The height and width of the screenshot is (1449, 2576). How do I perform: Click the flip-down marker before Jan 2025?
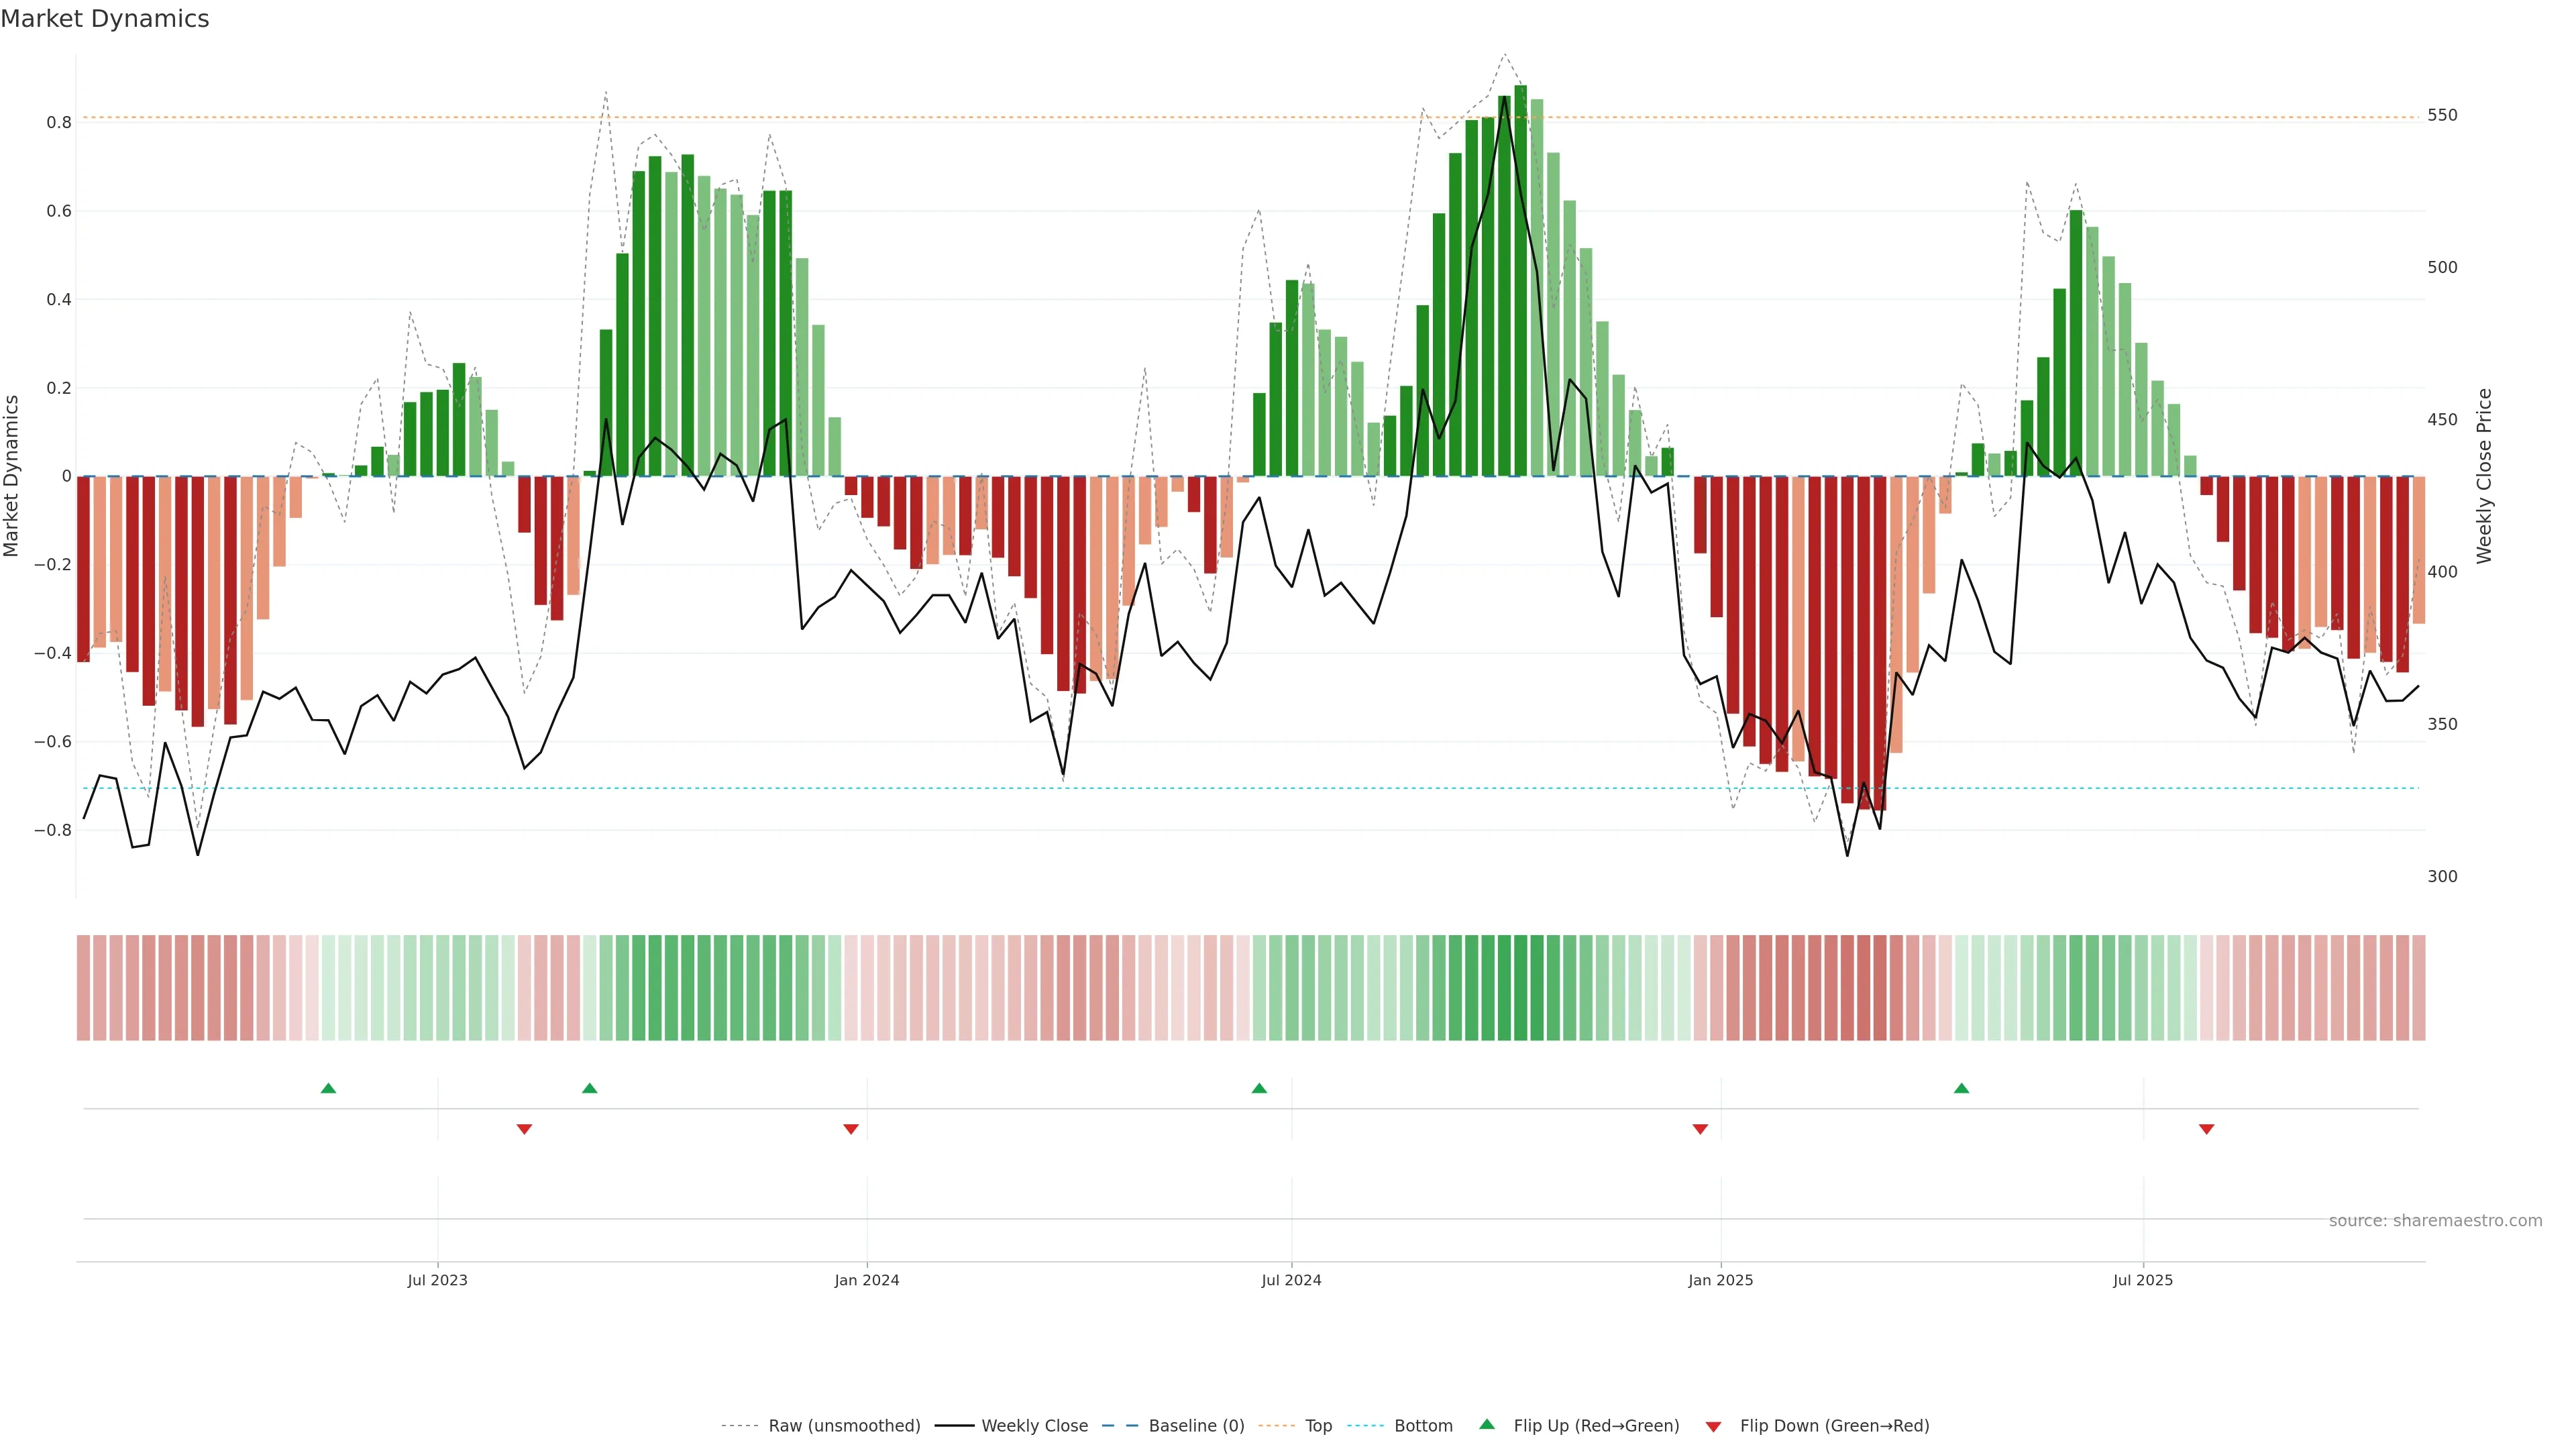click(1700, 1129)
